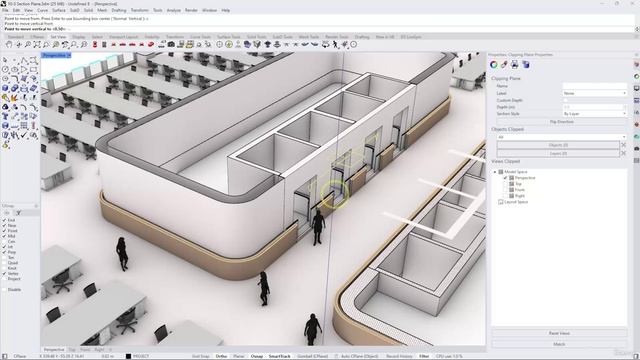Open the Label dropdown set to None
The height and width of the screenshot is (360, 640).
point(595,93)
